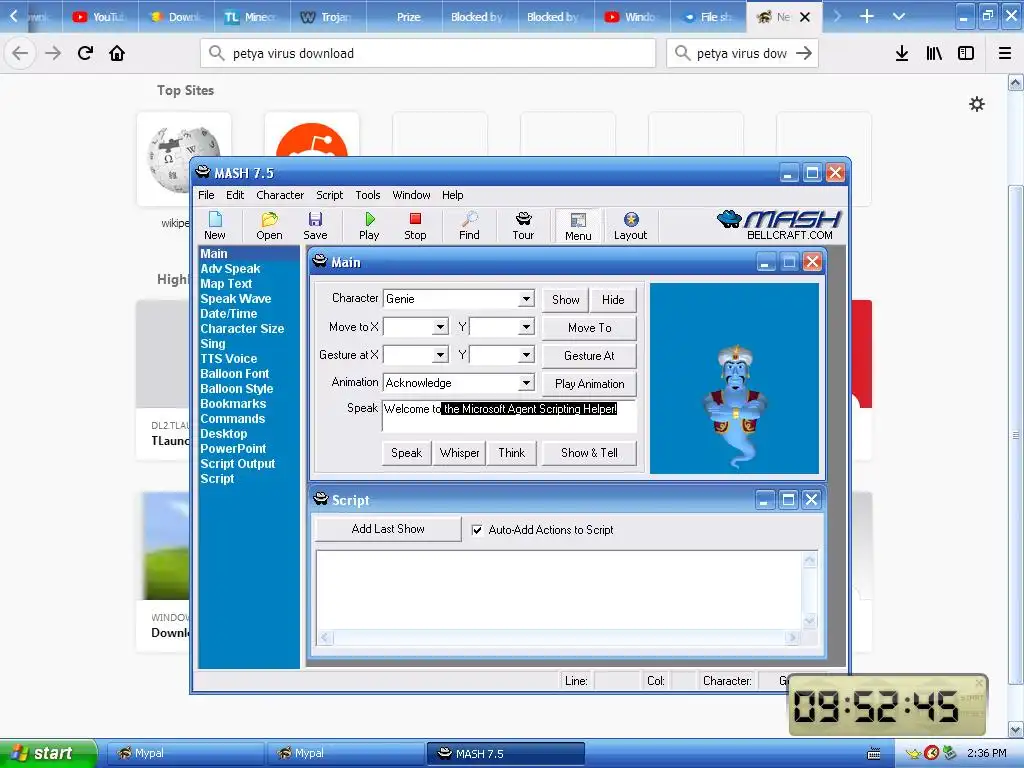This screenshot has height=768, width=1024.
Task: Click the MASH Bellcraft.com logo
Action: pos(778,225)
